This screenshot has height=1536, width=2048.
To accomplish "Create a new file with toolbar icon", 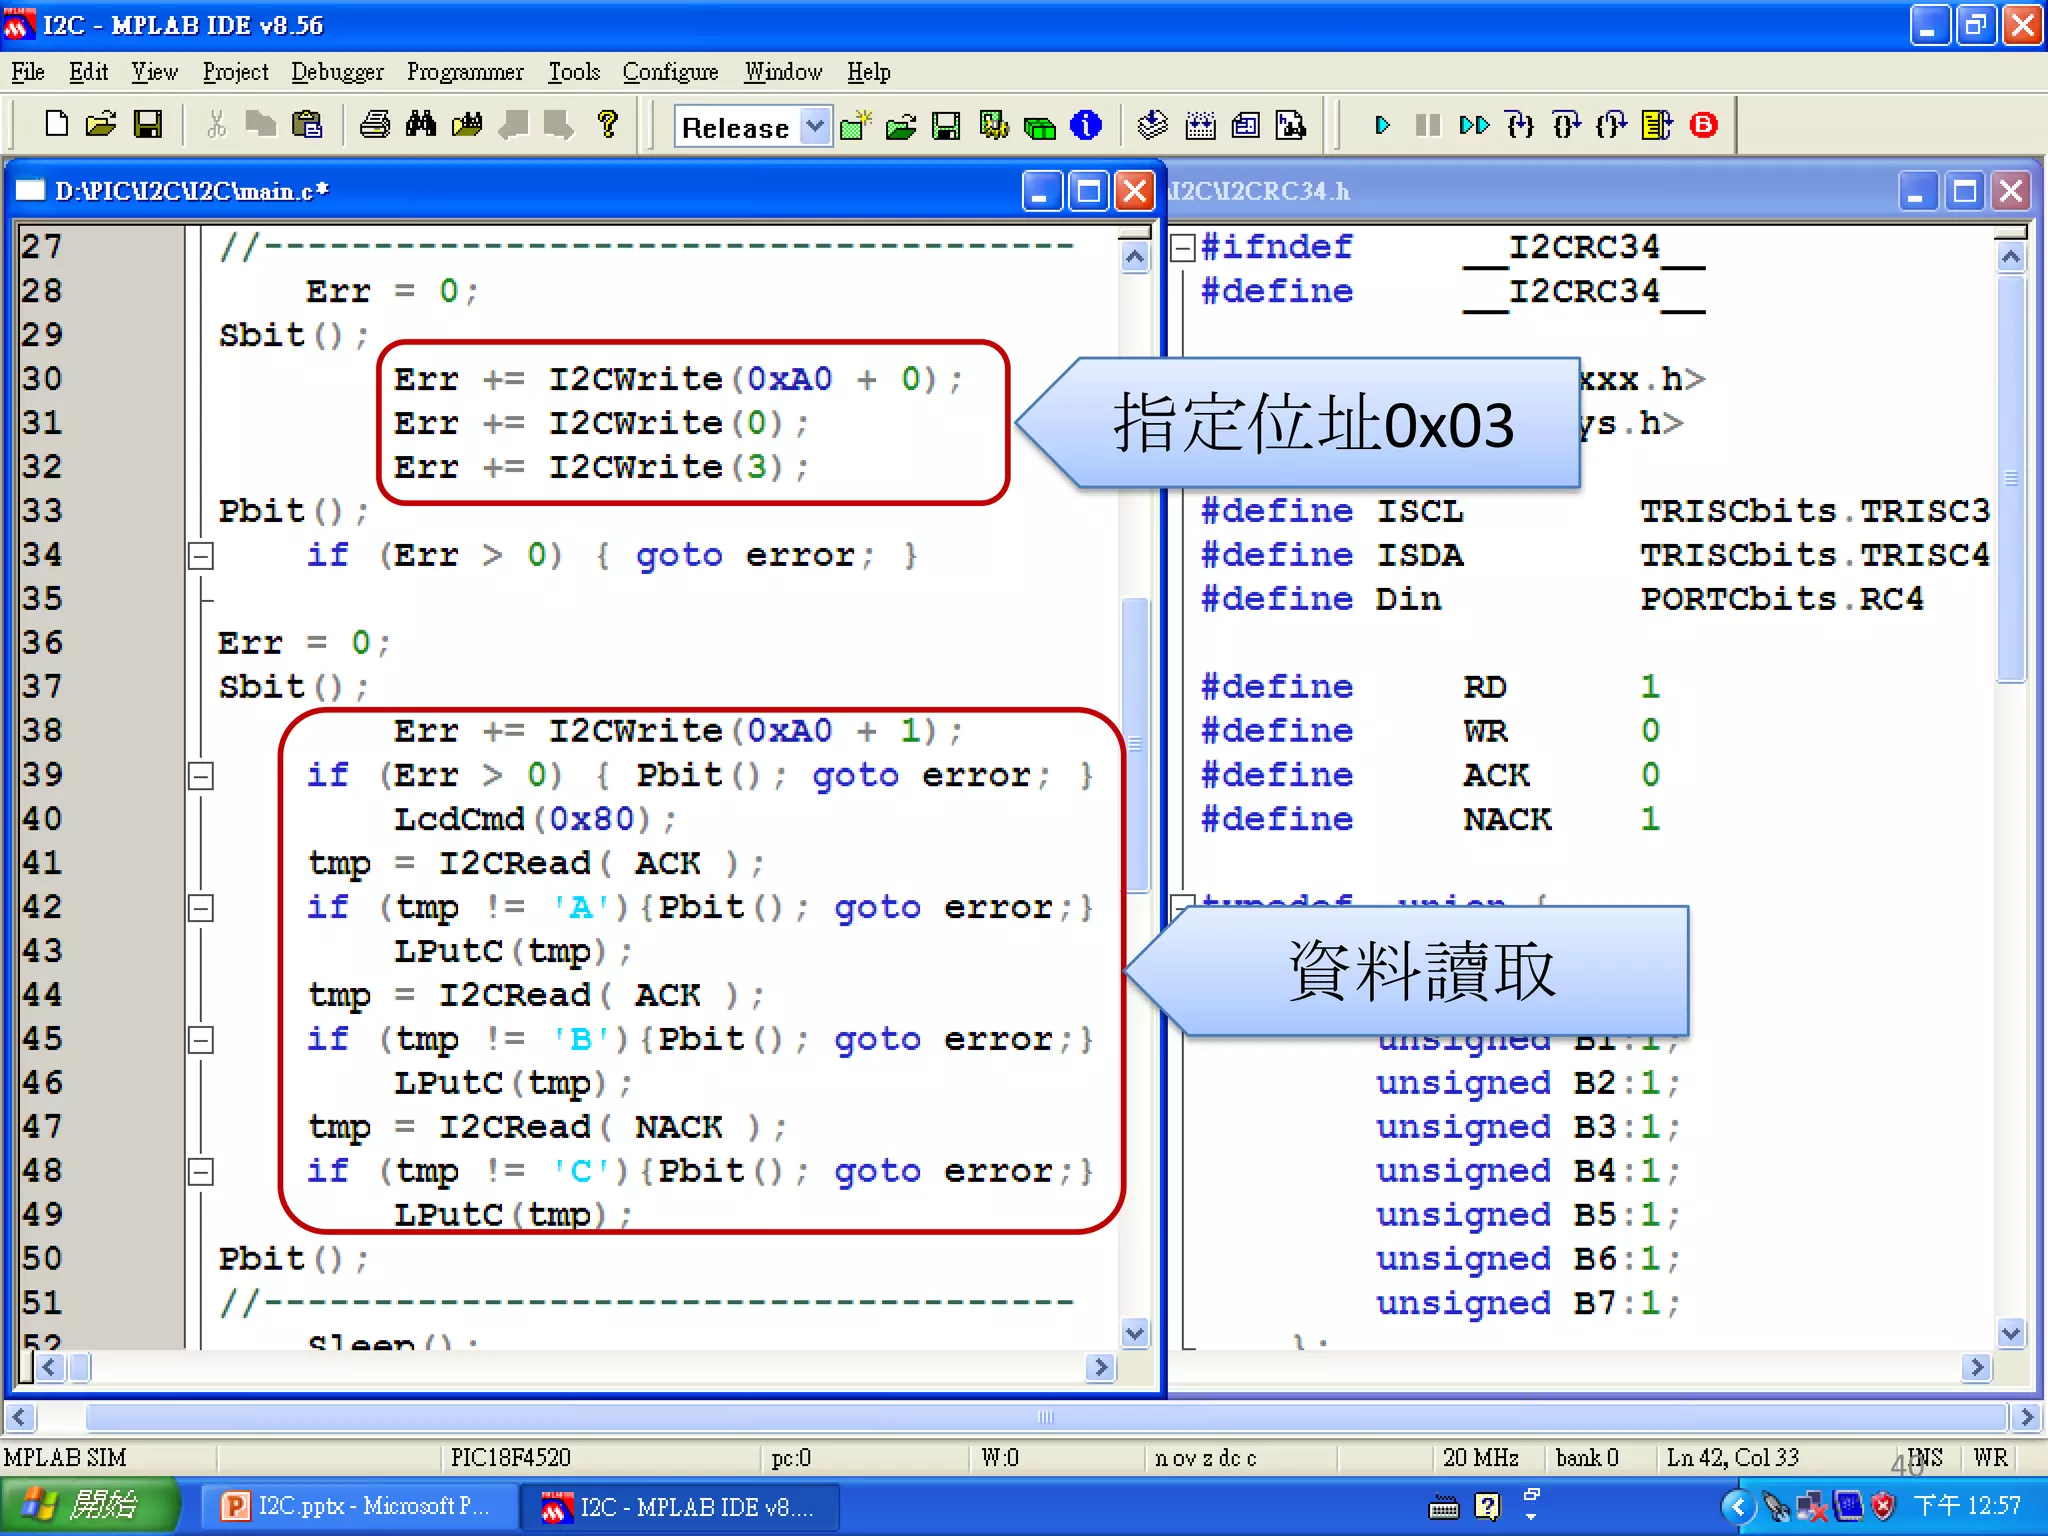I will click(57, 125).
